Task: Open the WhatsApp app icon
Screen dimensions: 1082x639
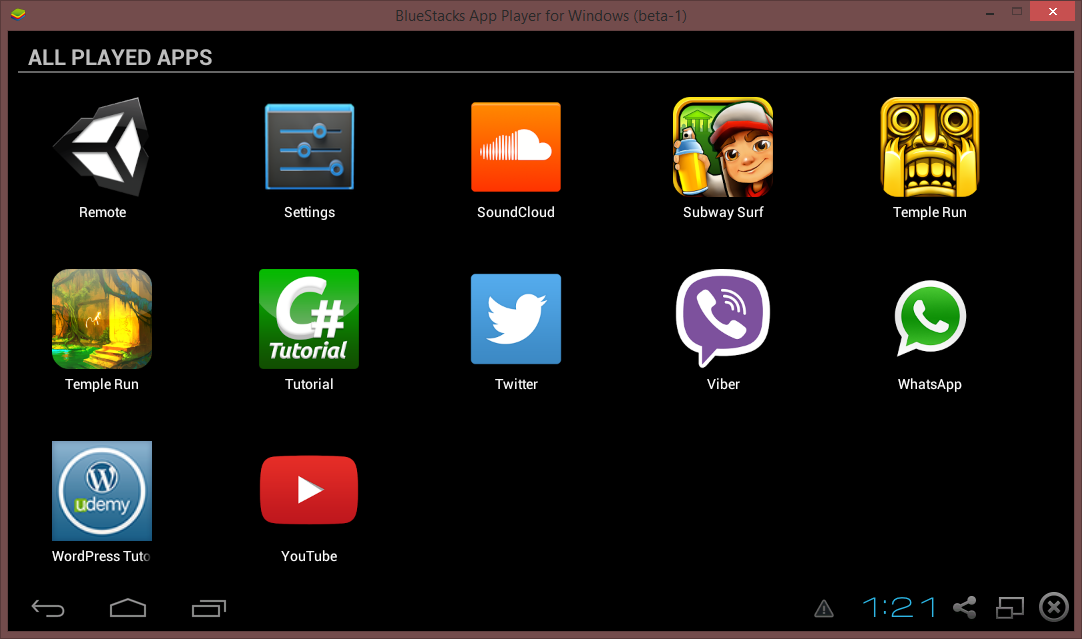Action: 929,318
